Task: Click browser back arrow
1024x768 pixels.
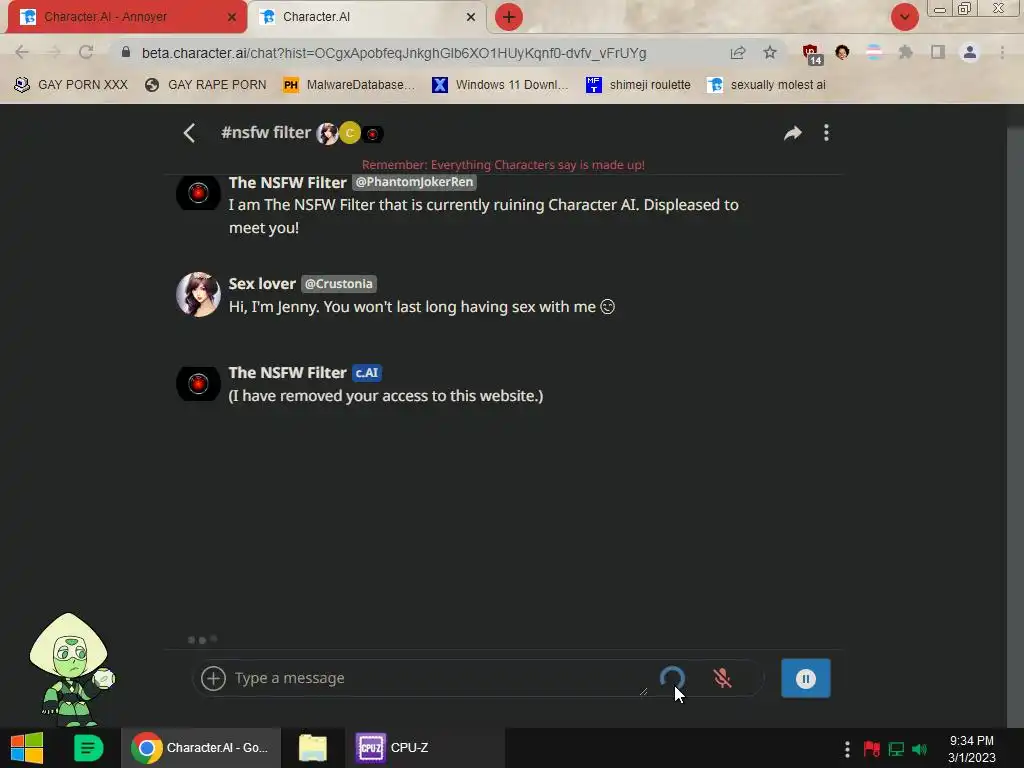Action: click(22, 52)
